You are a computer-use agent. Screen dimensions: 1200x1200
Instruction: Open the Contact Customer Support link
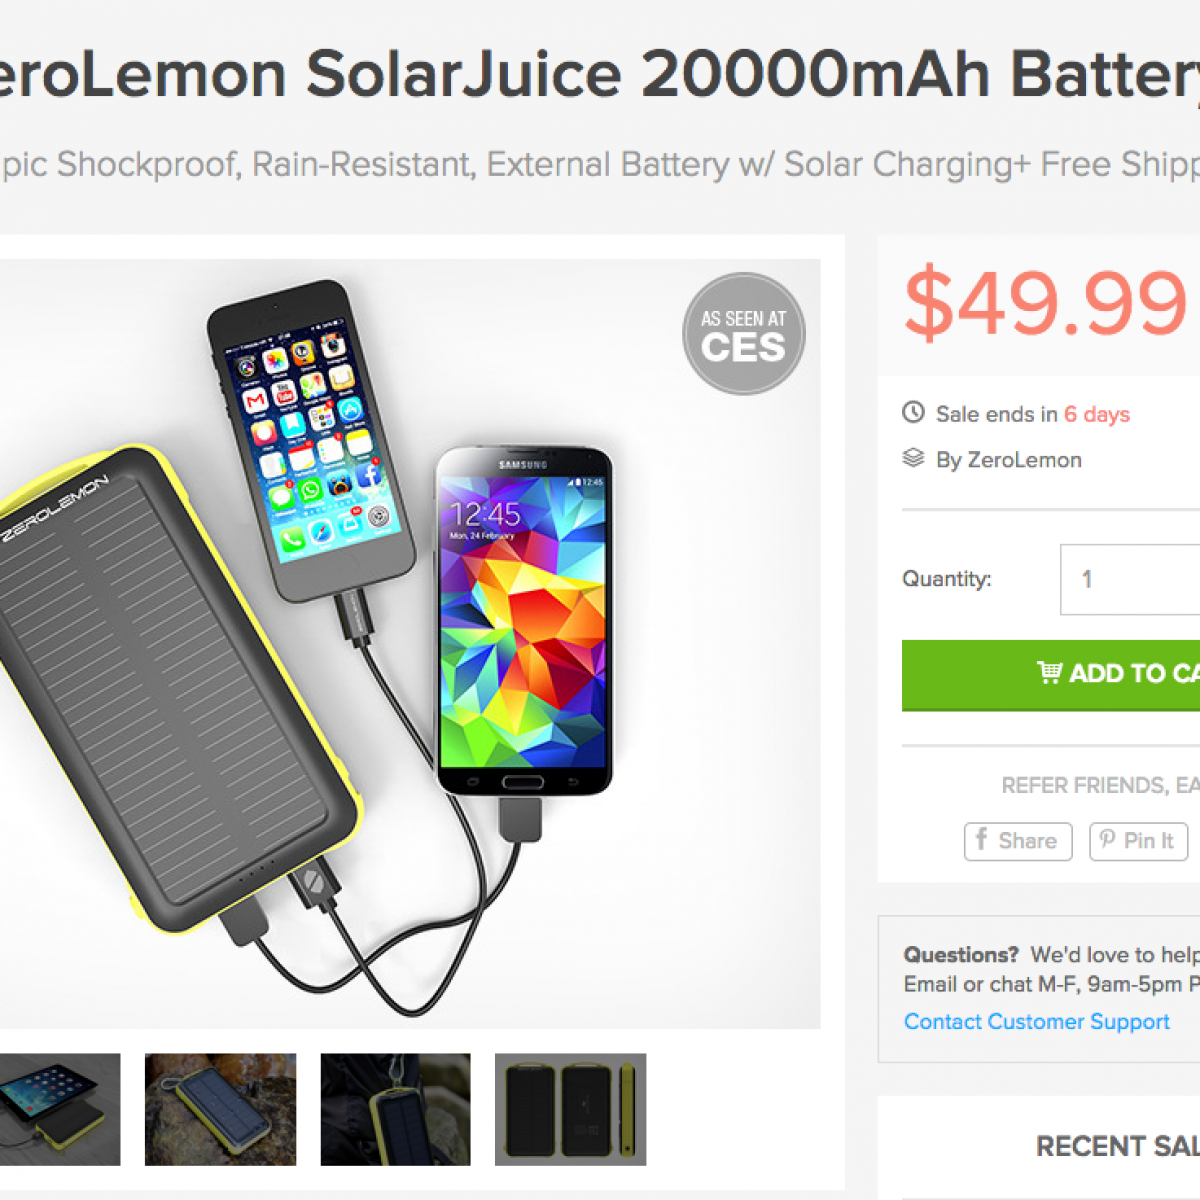(1036, 1021)
